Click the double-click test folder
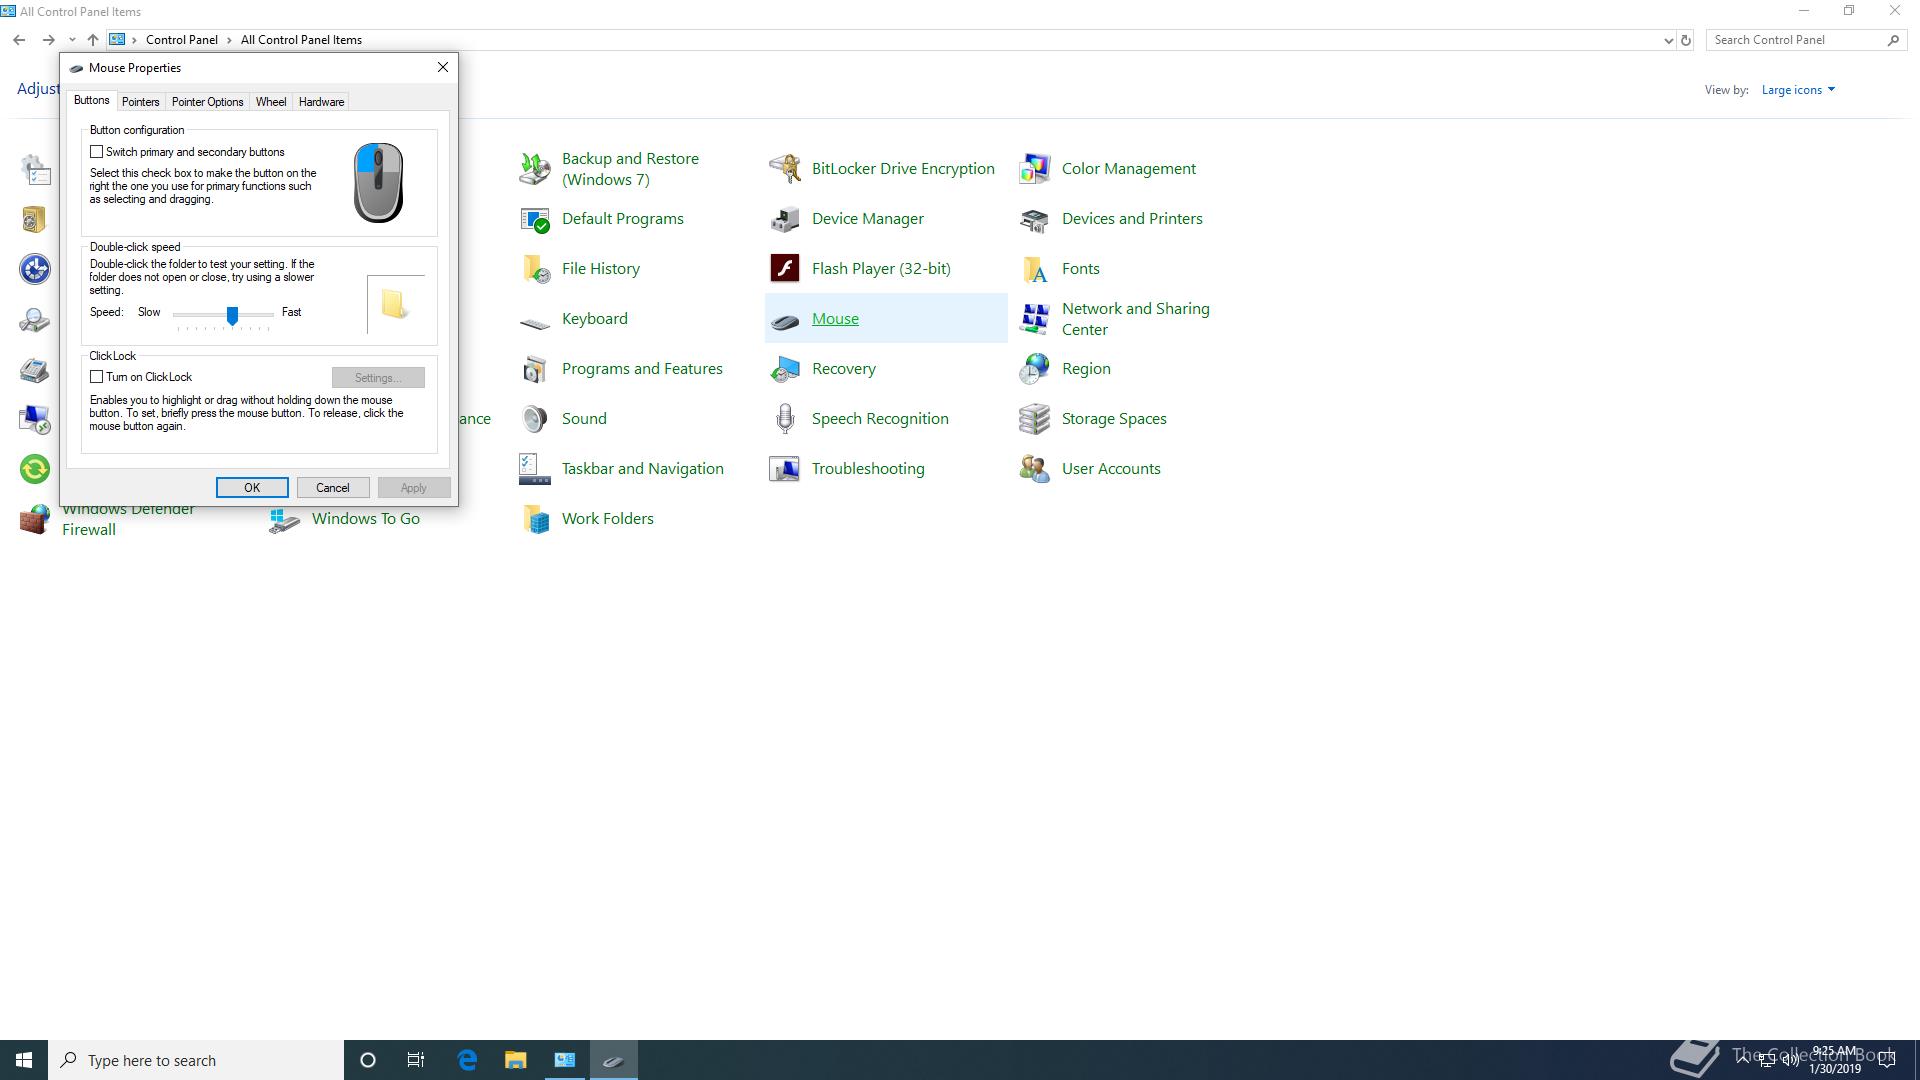The width and height of the screenshot is (1920, 1080). pos(395,304)
